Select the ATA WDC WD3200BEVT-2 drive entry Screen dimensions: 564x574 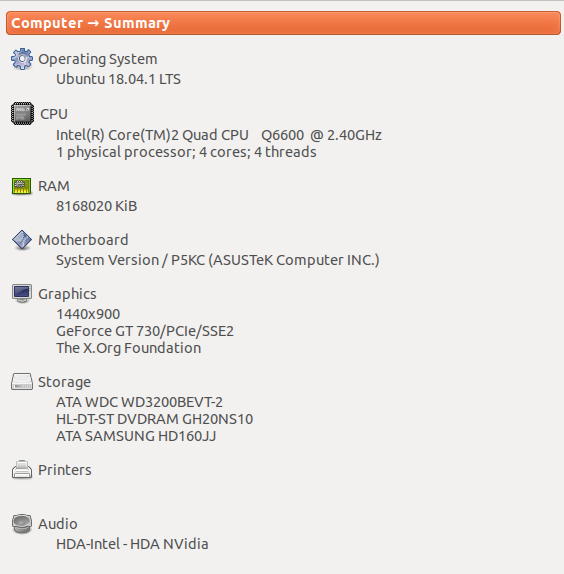139,402
